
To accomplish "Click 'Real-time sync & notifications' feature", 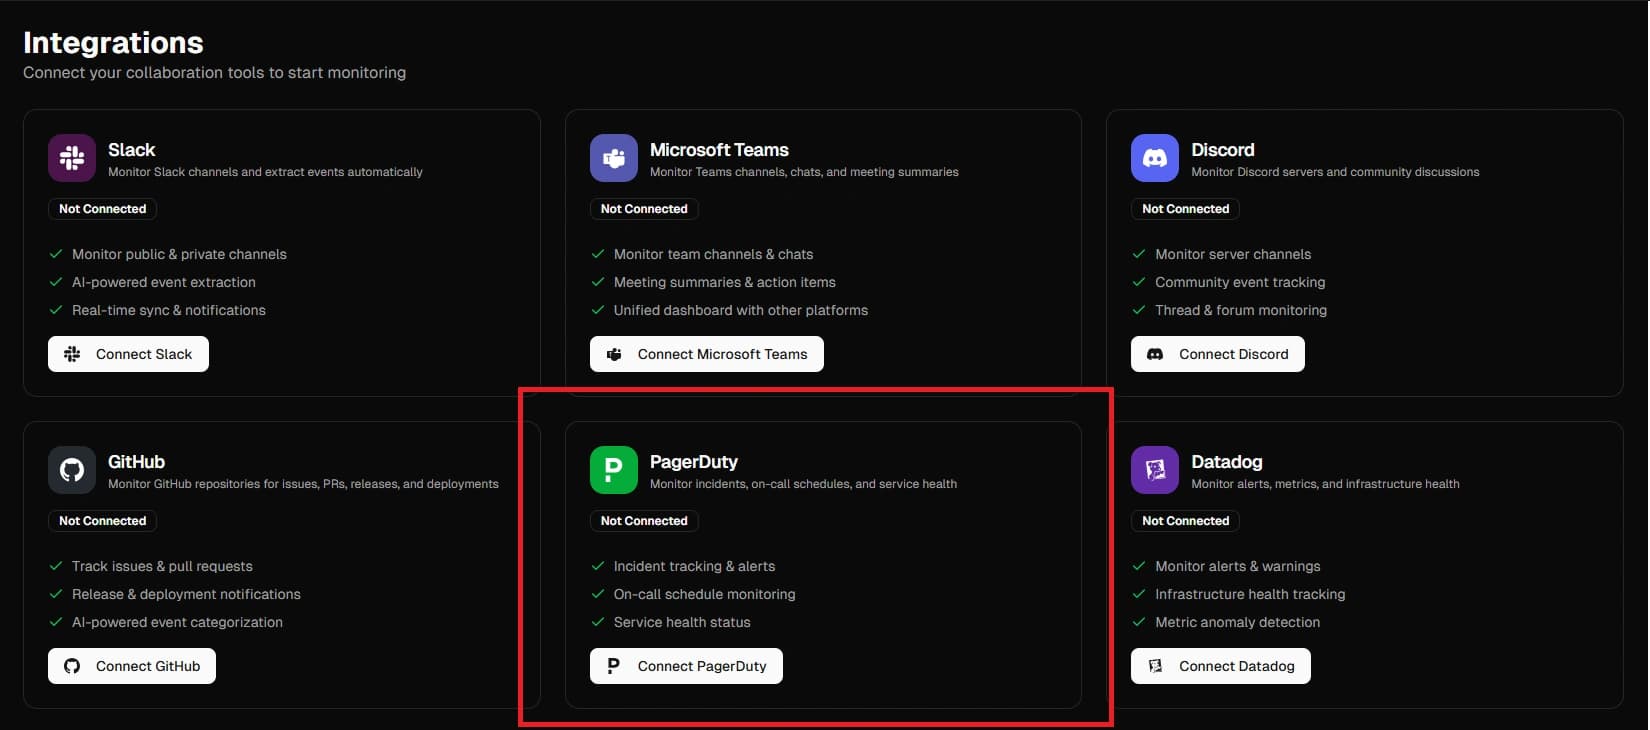I will pyautogui.click(x=169, y=310).
